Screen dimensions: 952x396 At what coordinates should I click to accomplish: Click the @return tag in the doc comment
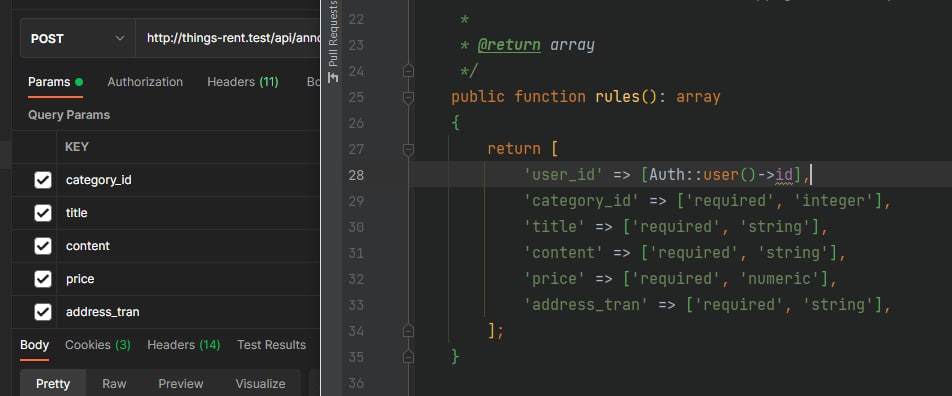pyautogui.click(x=509, y=45)
